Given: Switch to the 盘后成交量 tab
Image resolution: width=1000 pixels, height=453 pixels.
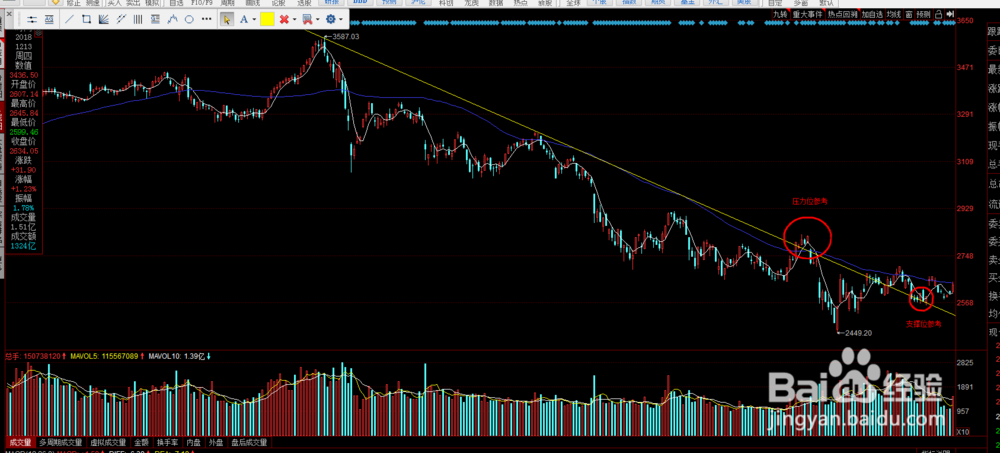Looking at the screenshot, I should tap(249, 442).
